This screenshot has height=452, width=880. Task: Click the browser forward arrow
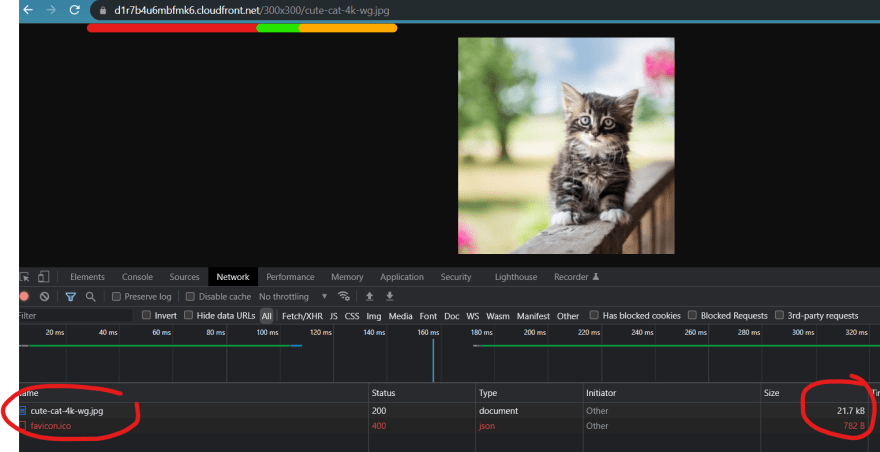tap(51, 10)
